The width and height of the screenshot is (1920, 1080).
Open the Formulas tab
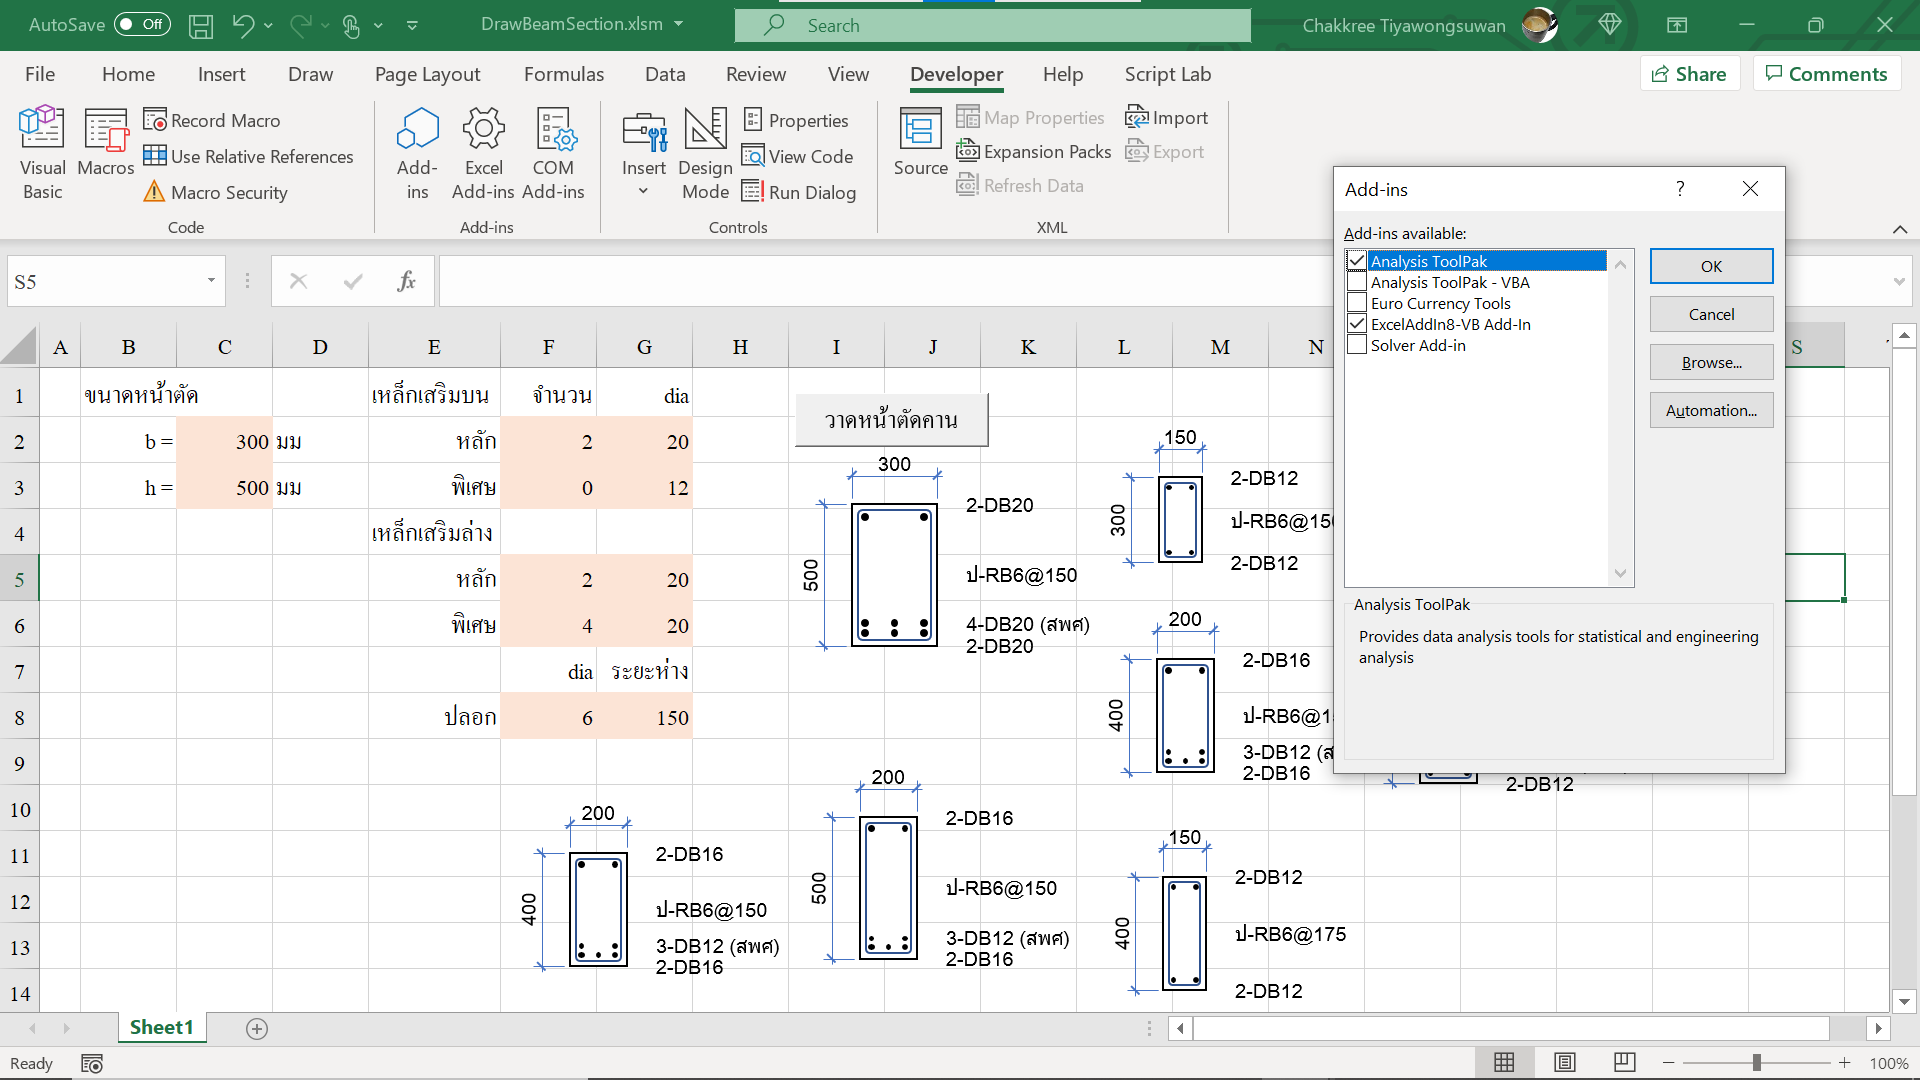(x=564, y=74)
